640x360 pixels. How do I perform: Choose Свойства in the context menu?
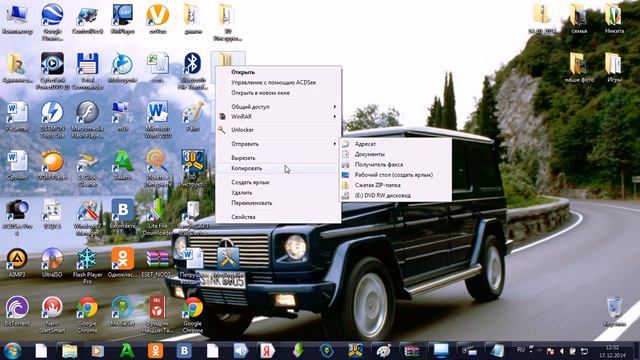(278, 217)
